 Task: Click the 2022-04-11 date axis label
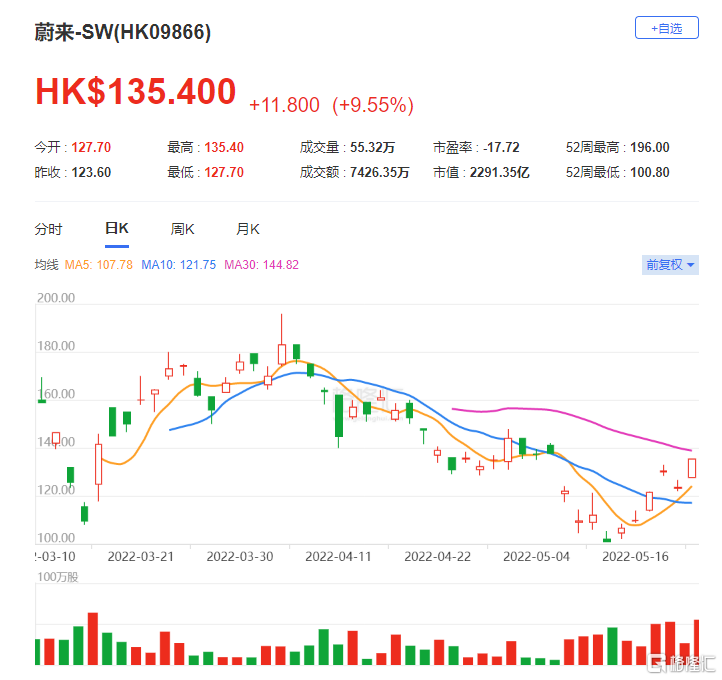click(337, 555)
